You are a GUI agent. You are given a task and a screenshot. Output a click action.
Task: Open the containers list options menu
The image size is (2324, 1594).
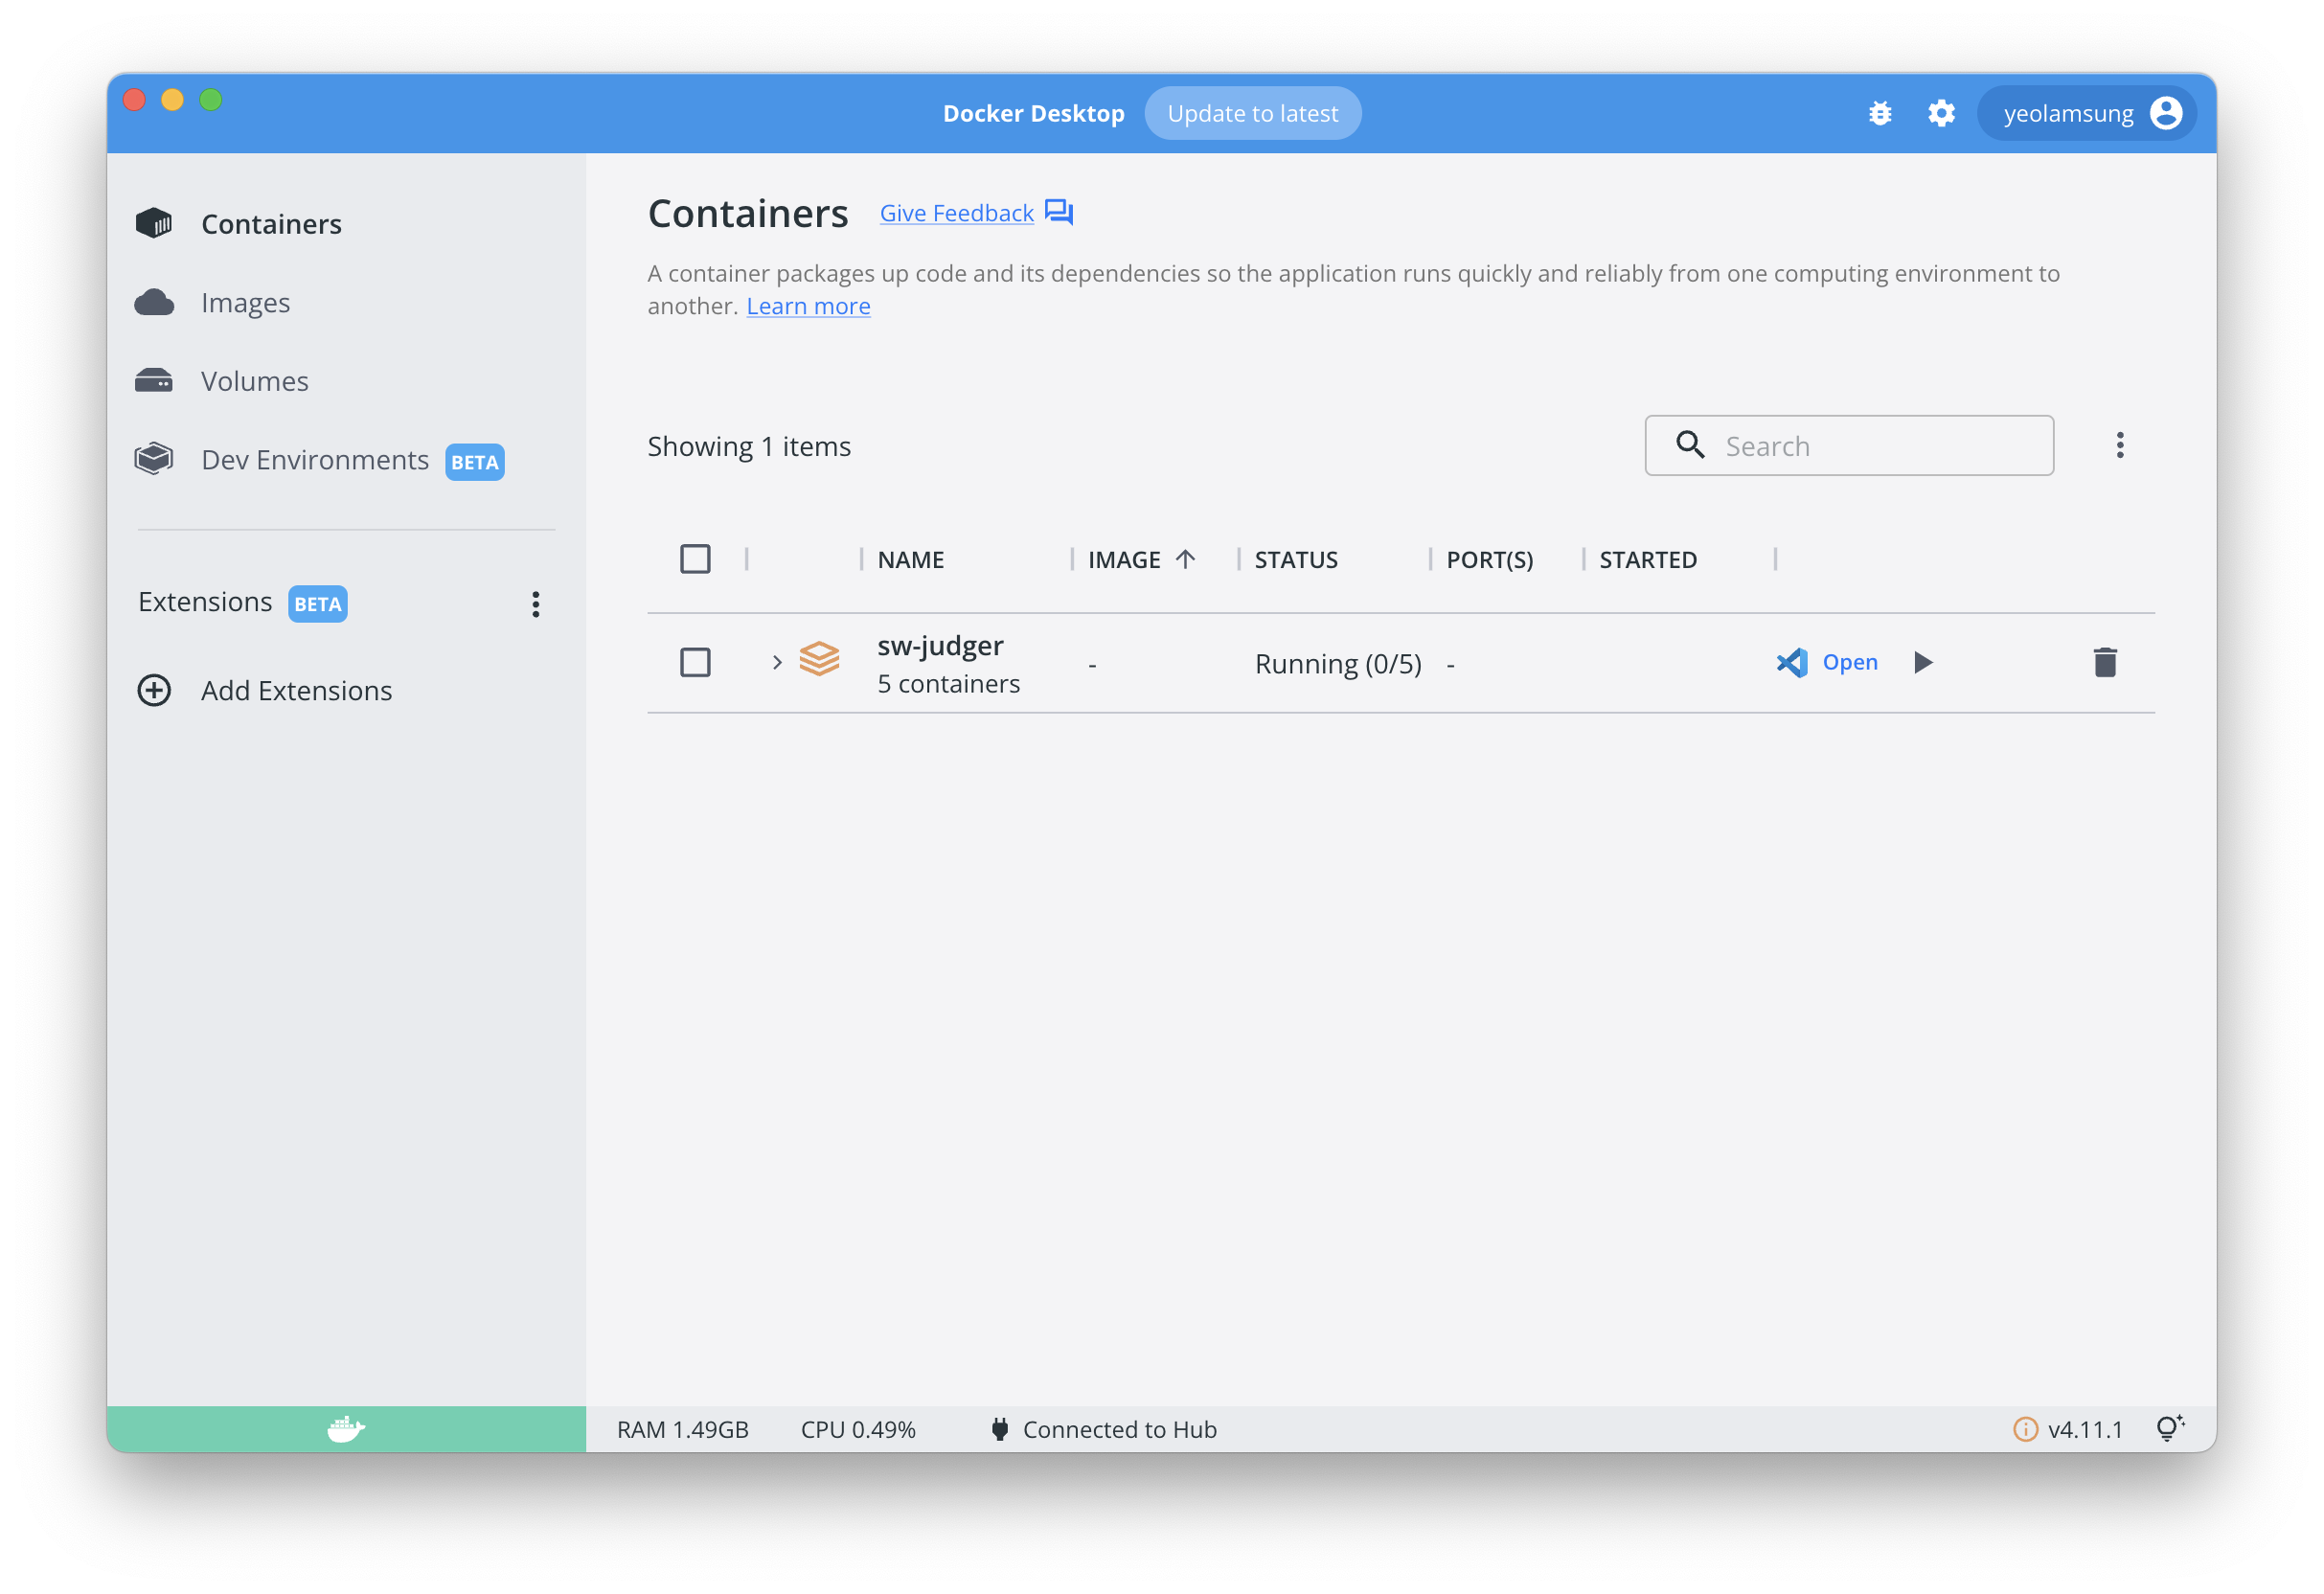click(2119, 445)
